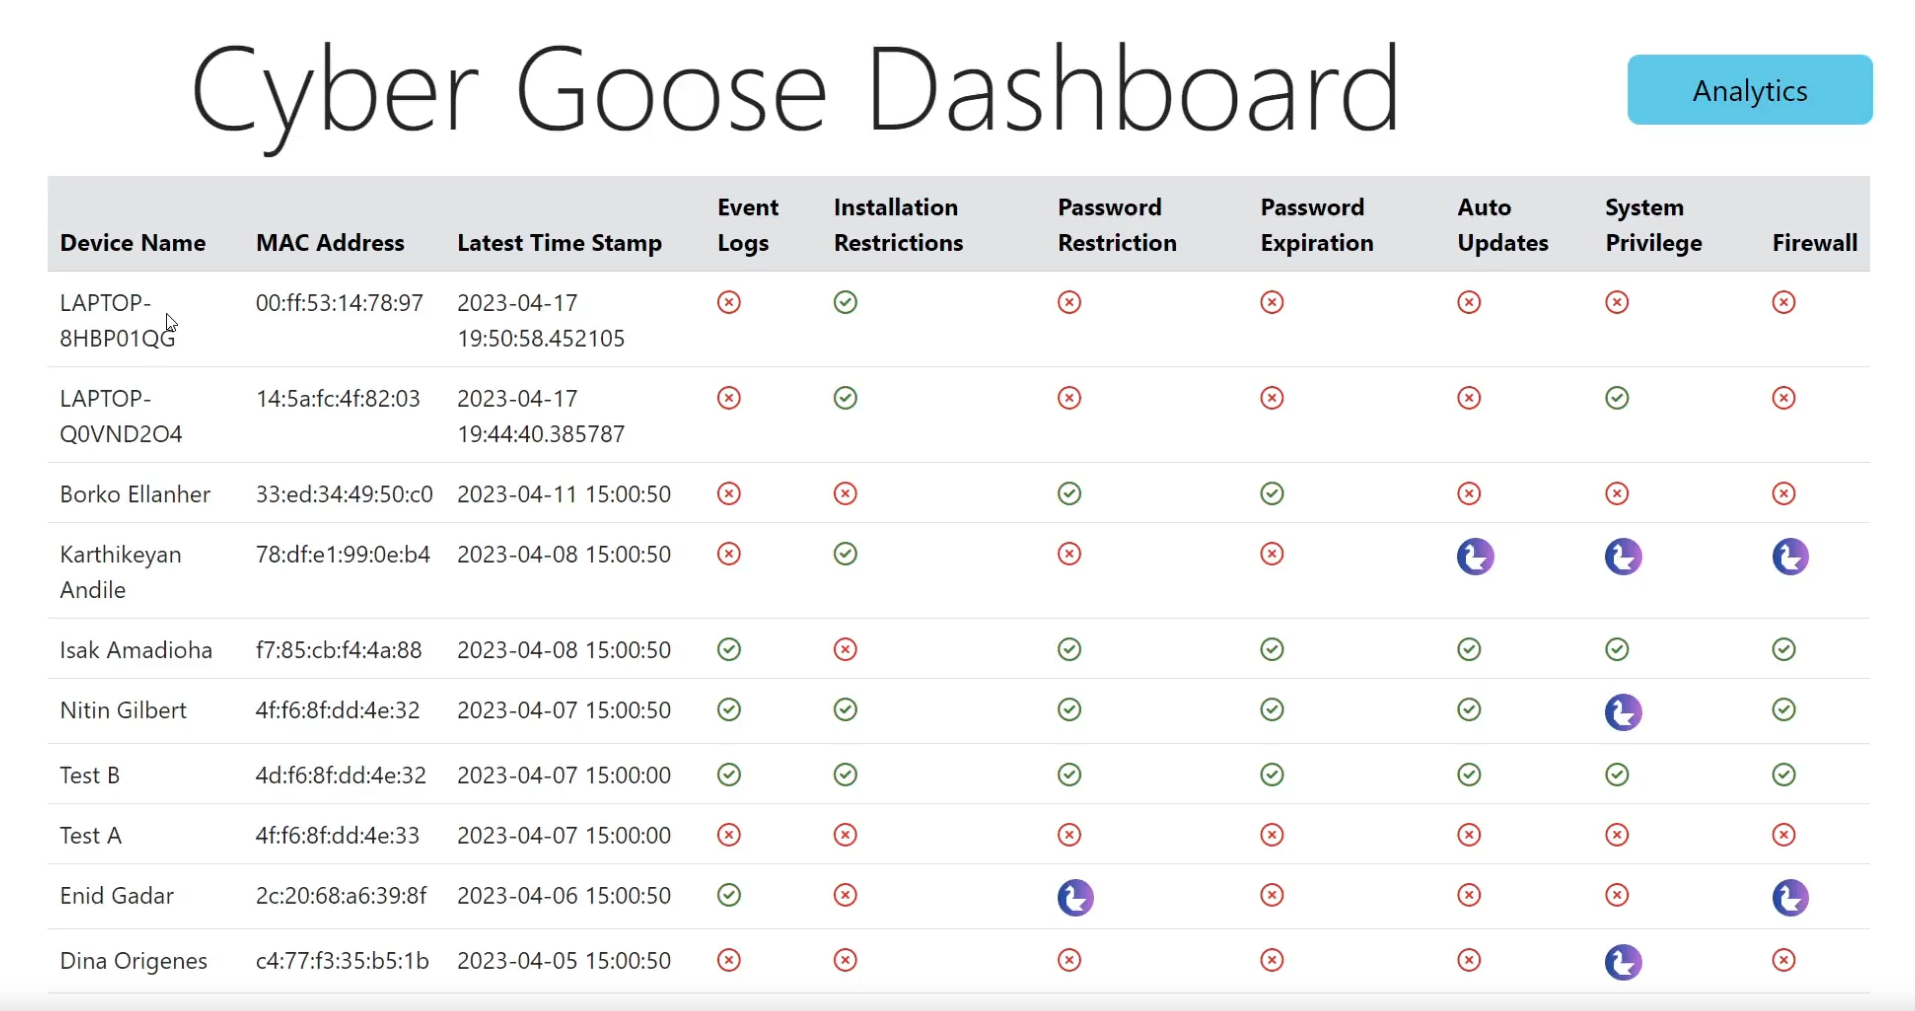Click Installation Restrictions failed icon for Borko Ellanher
The width and height of the screenshot is (1915, 1011).
[845, 494]
